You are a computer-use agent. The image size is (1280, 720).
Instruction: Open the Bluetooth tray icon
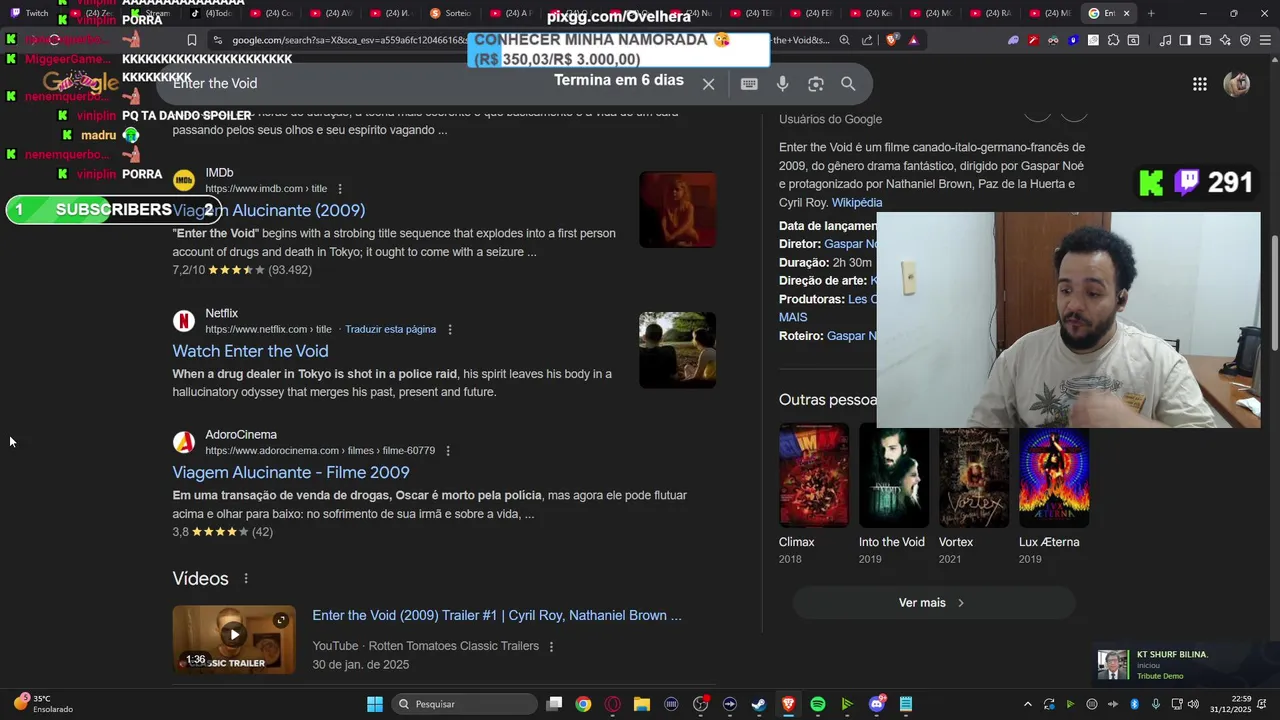(1135, 704)
